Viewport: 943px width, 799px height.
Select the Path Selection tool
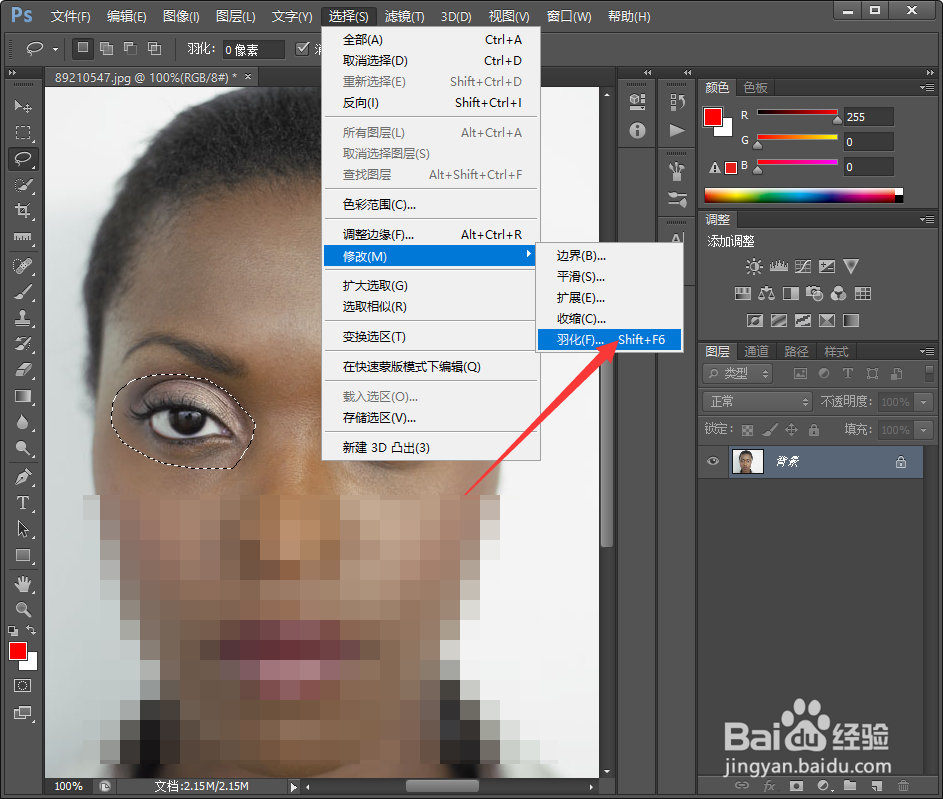(x=23, y=529)
